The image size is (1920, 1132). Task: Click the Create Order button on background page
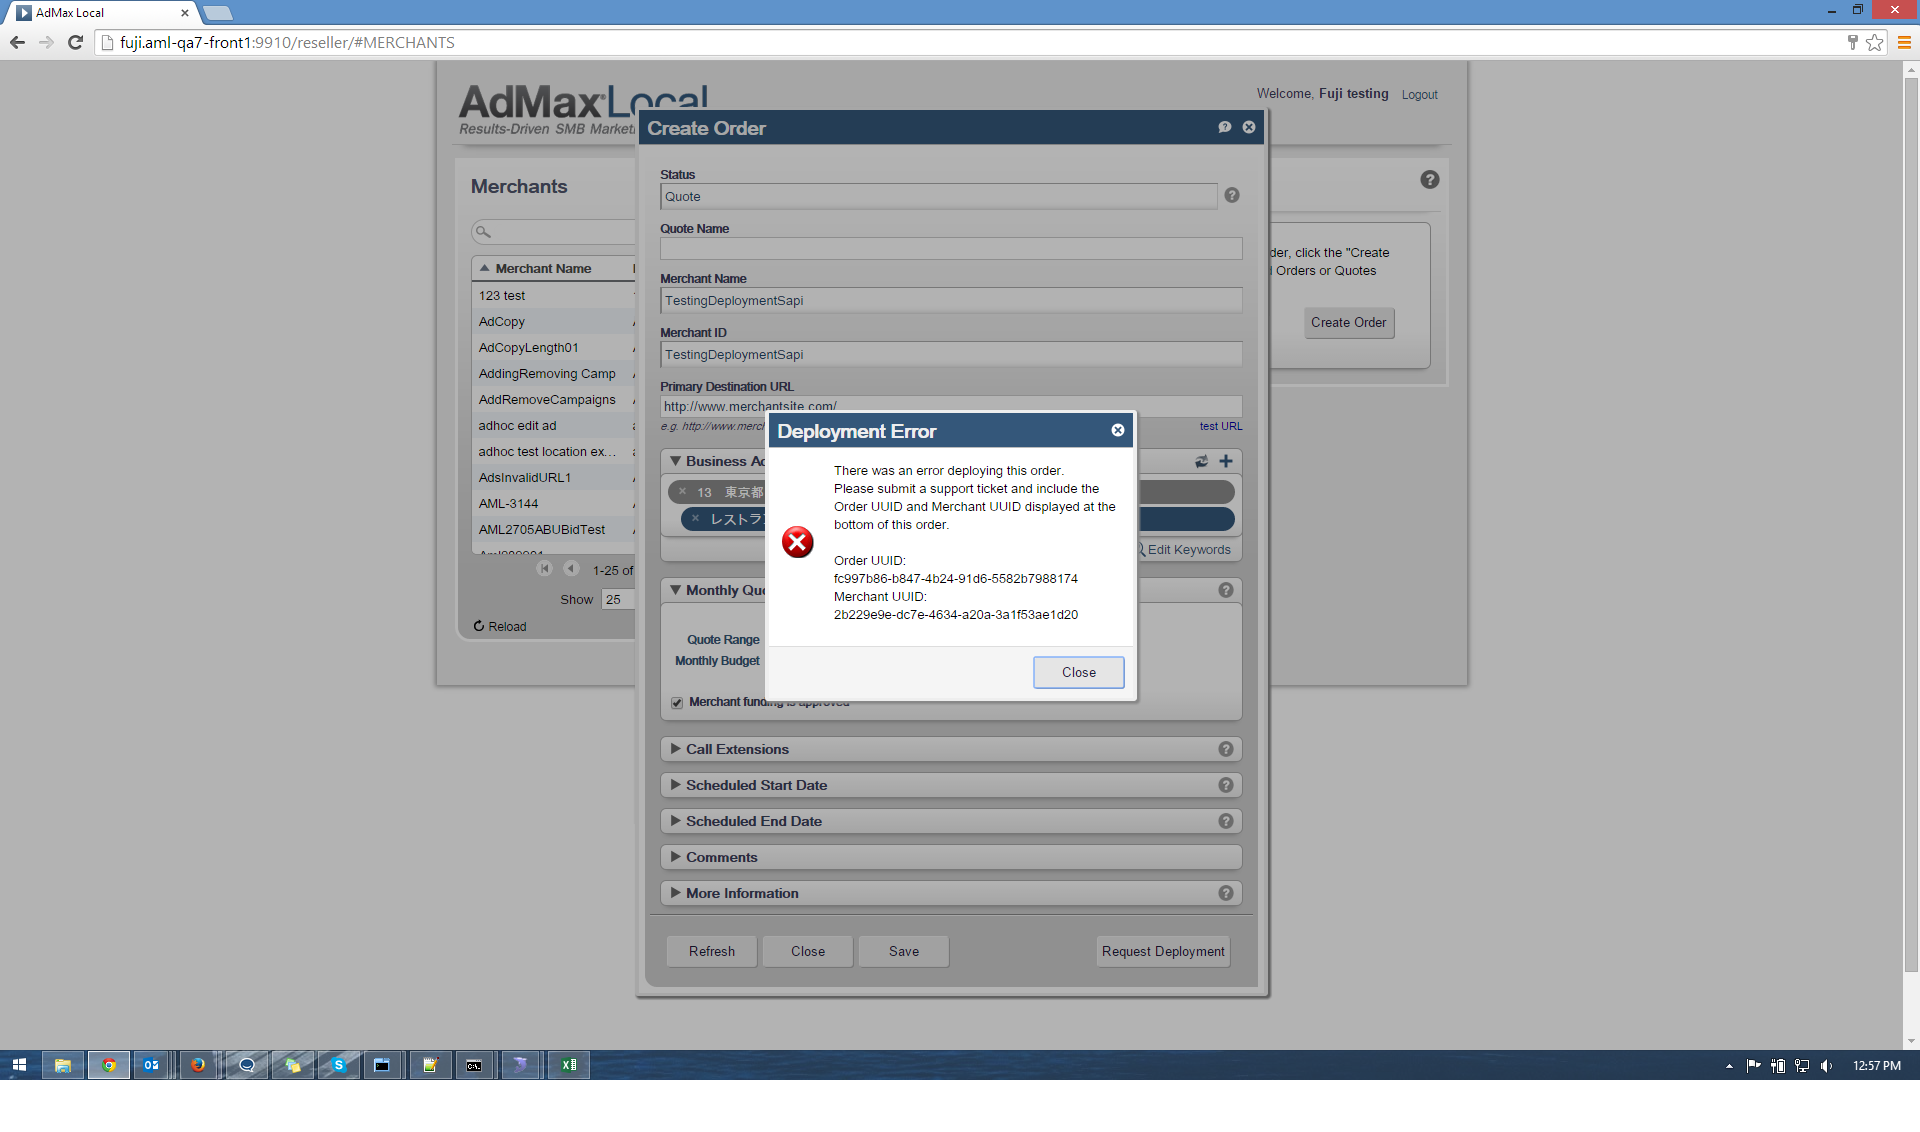1348,322
